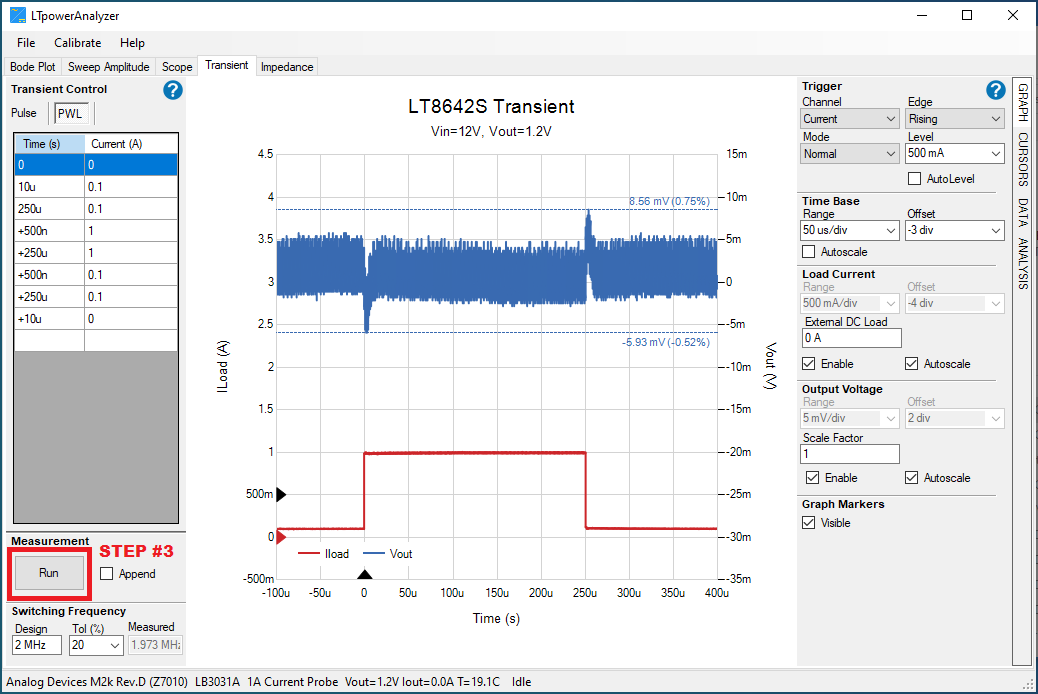
Task: Select the PWL pulse tab
Action: click(x=70, y=113)
